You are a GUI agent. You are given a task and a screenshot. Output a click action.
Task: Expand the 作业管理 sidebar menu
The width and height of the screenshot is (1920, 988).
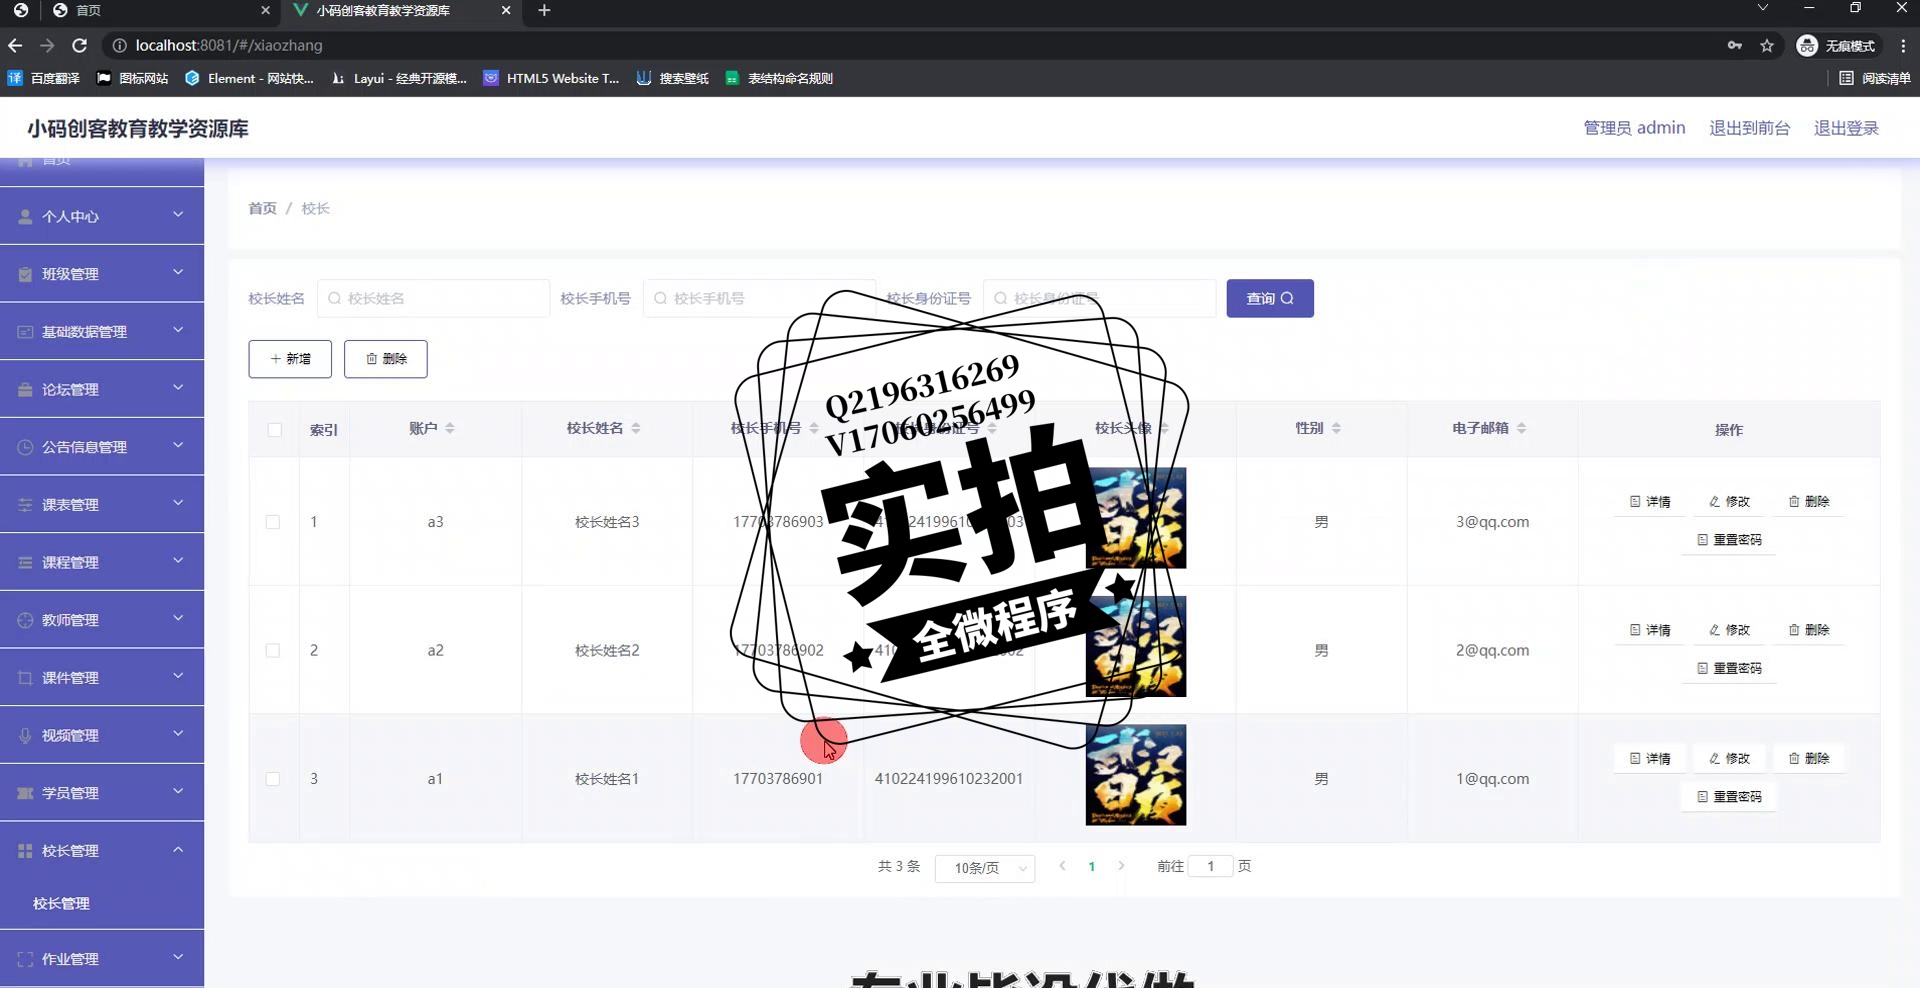click(x=102, y=959)
